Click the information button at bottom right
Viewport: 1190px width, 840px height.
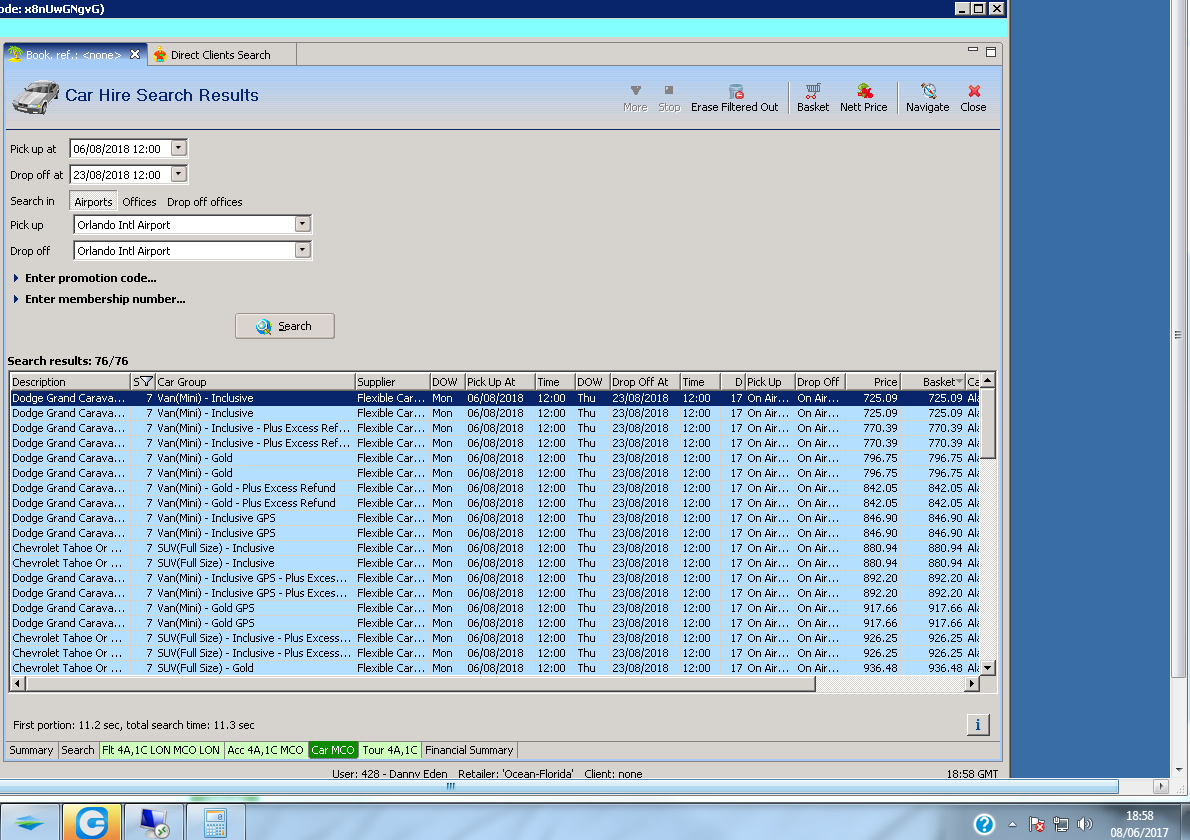pyautogui.click(x=978, y=725)
